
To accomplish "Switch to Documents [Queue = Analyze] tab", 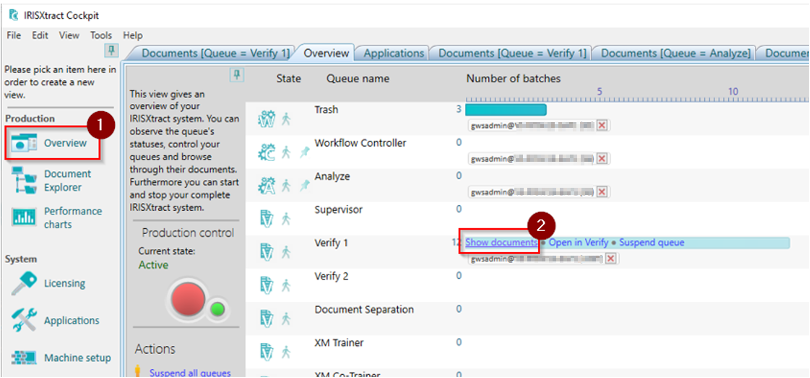I will pyautogui.click(x=675, y=53).
